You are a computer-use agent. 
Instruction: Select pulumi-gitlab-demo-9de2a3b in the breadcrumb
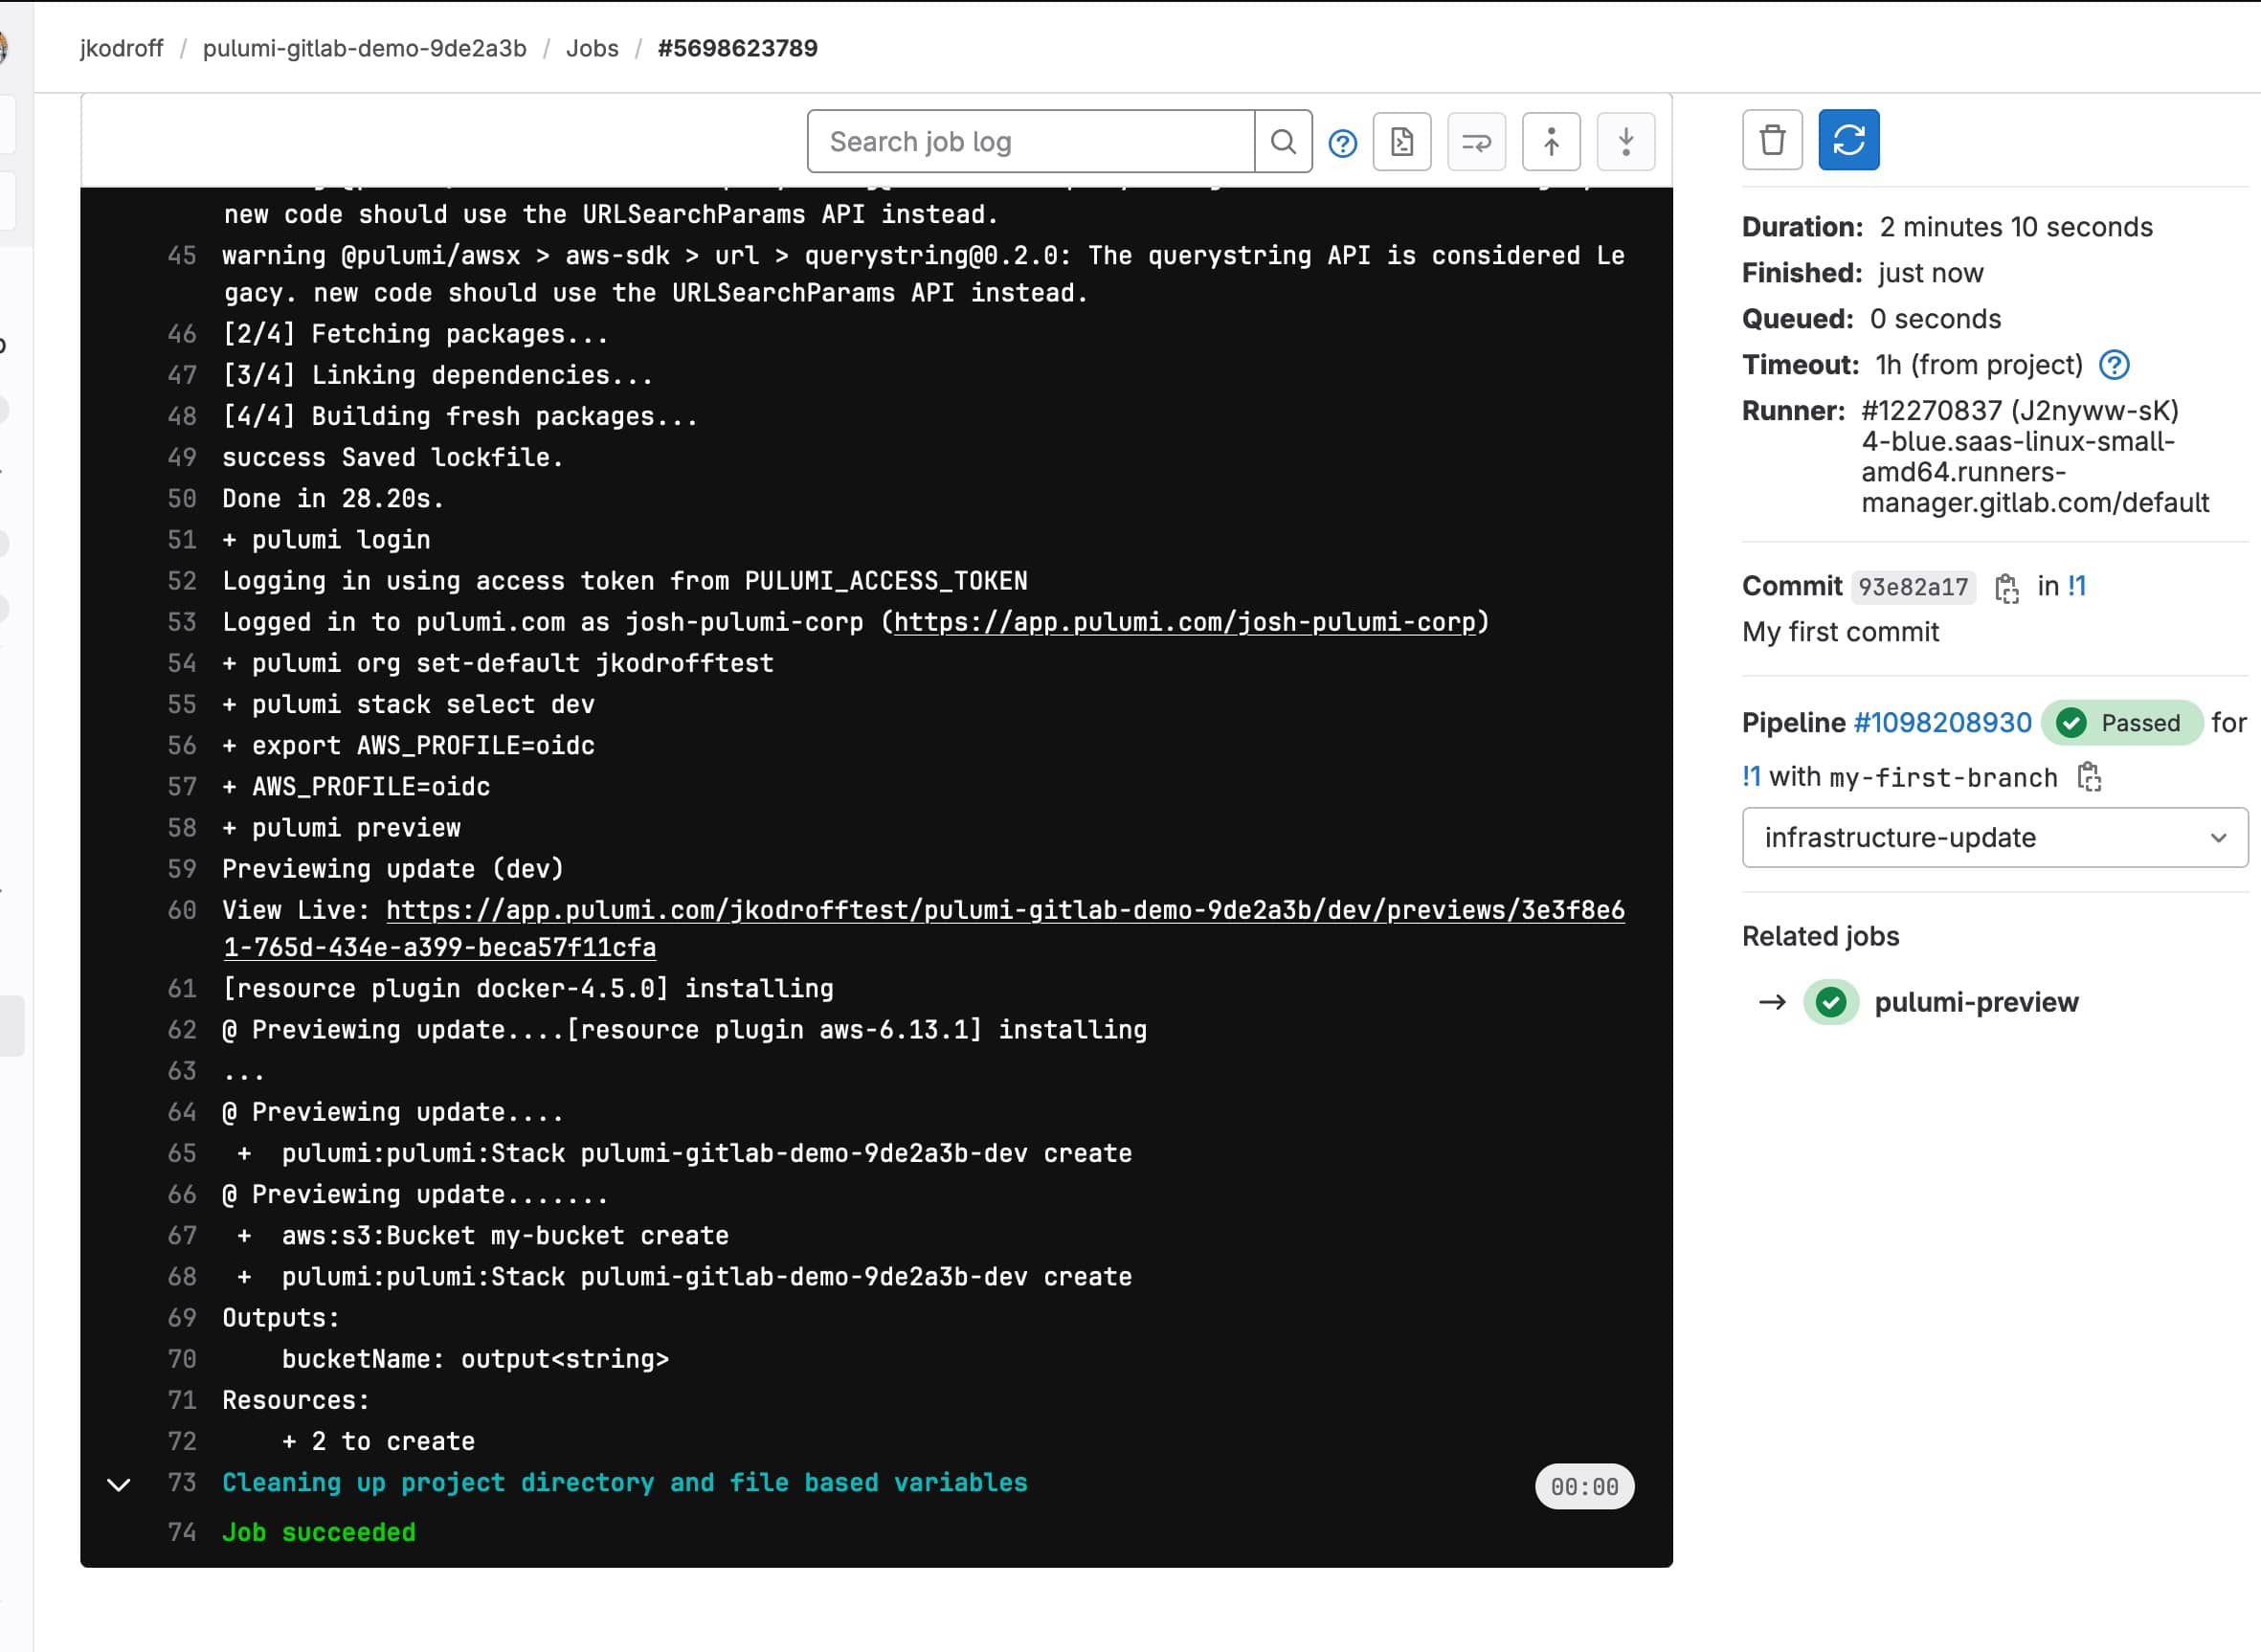(363, 48)
